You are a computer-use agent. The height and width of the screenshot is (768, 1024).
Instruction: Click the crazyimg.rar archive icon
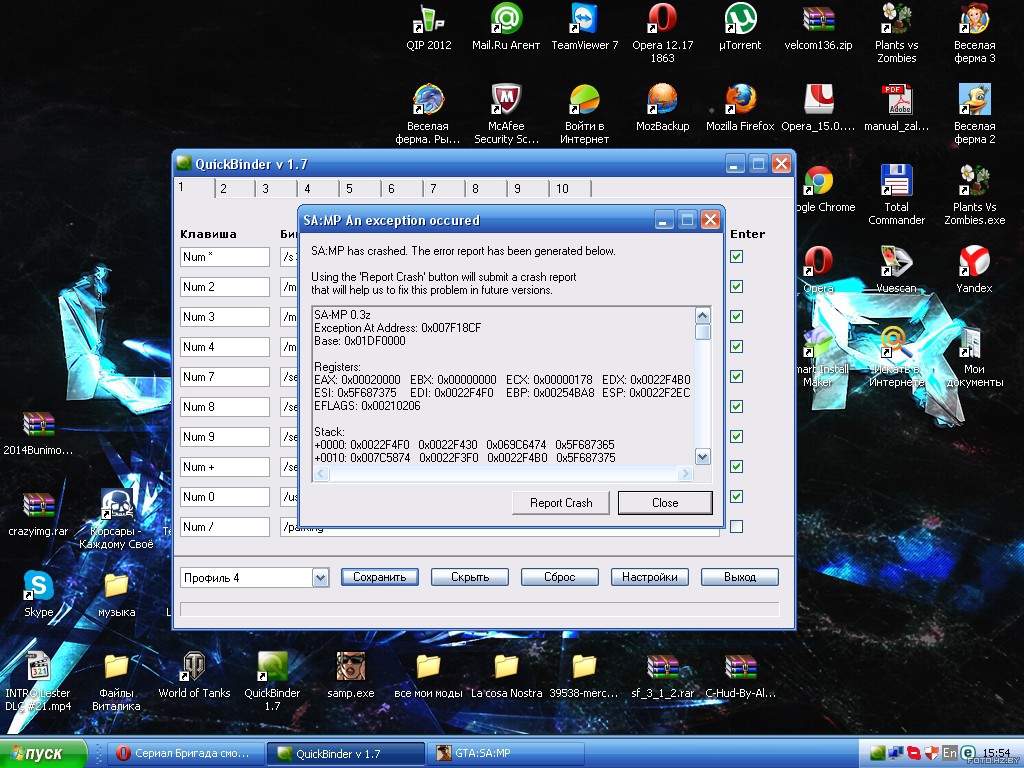coord(39,513)
